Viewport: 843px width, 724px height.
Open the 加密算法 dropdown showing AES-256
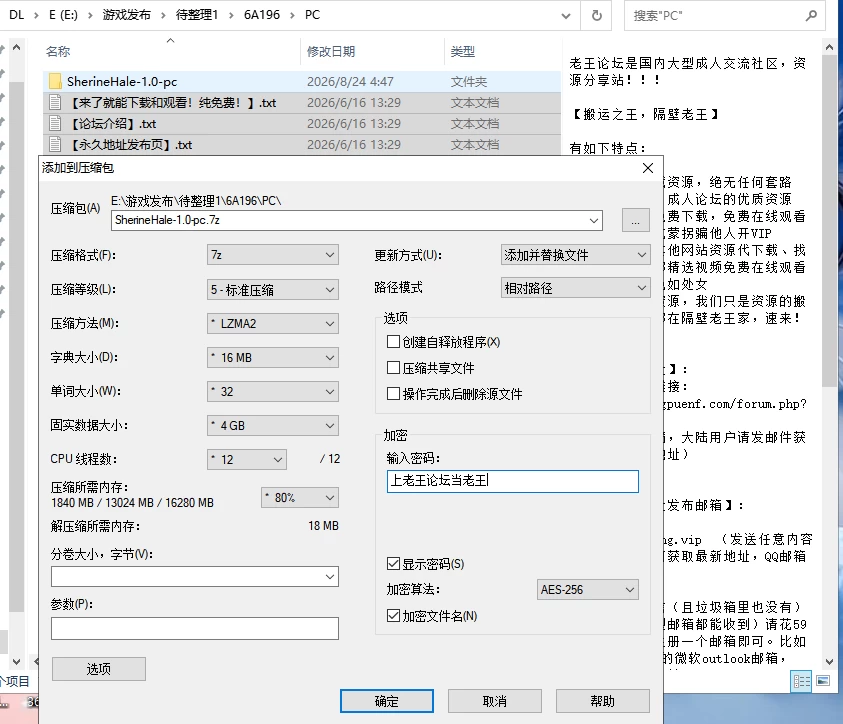(x=588, y=590)
